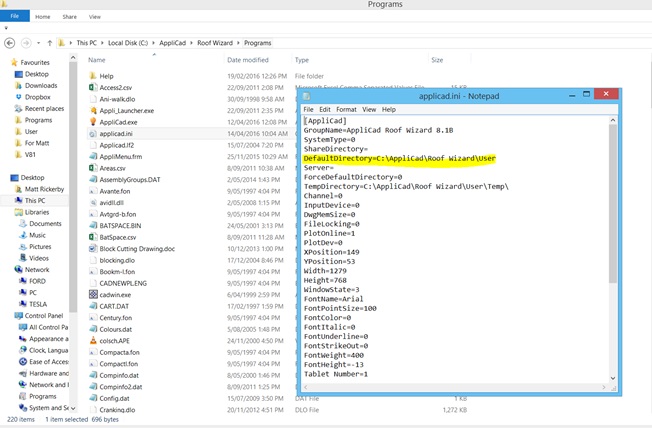Image resolution: width=652 pixels, height=428 pixels.
Task: Open Libraries in navigation tree
Action: click(37, 212)
